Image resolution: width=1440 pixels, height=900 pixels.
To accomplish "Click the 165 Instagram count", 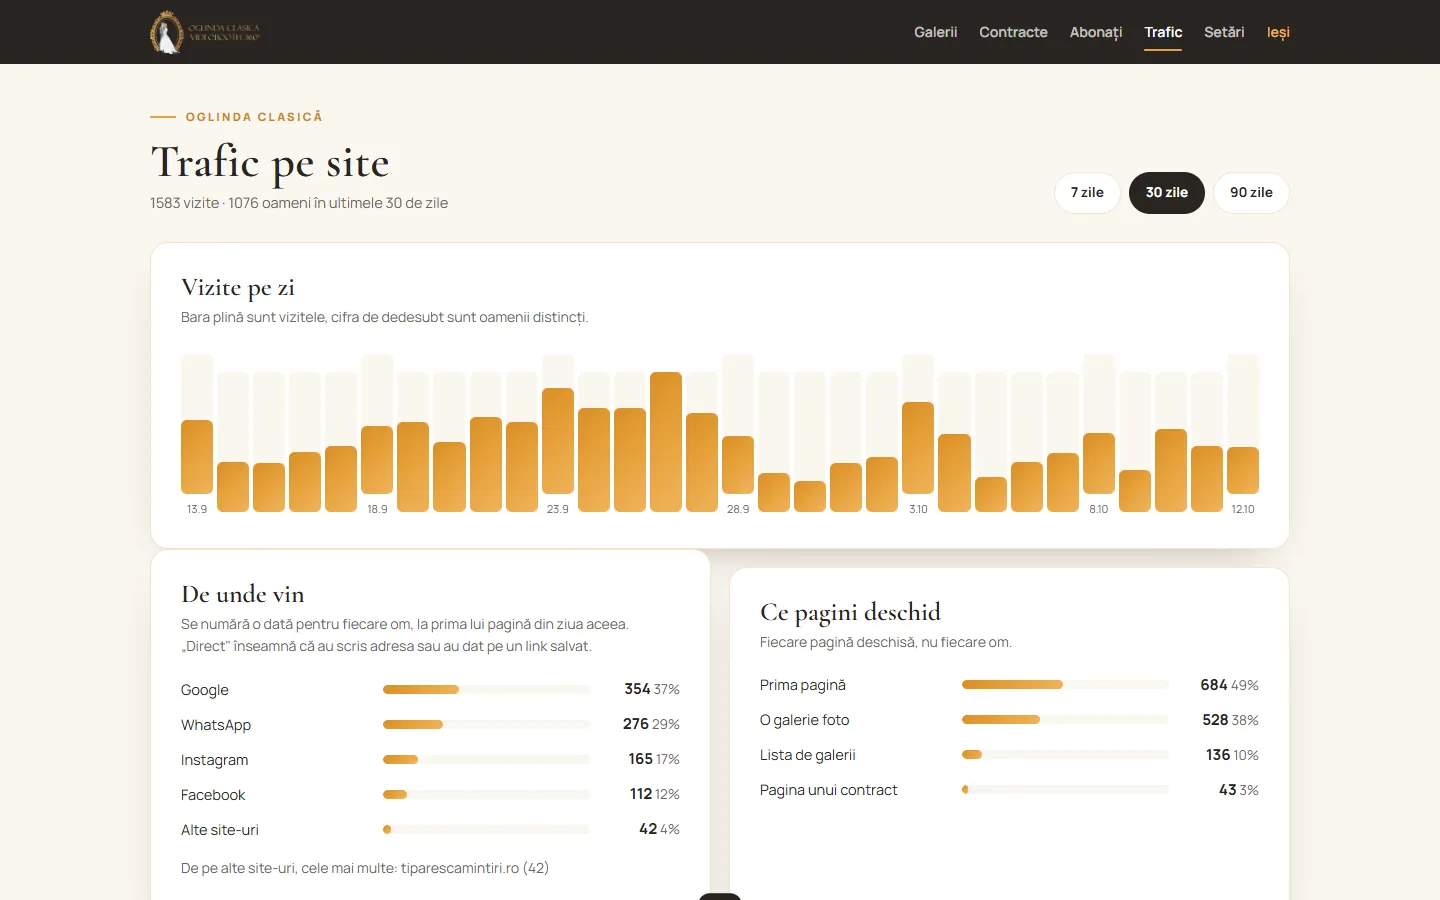I will (x=640, y=759).
